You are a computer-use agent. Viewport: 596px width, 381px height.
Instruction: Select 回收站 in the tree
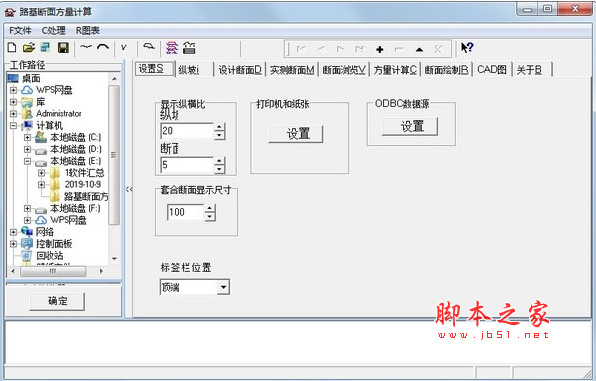(x=50, y=256)
